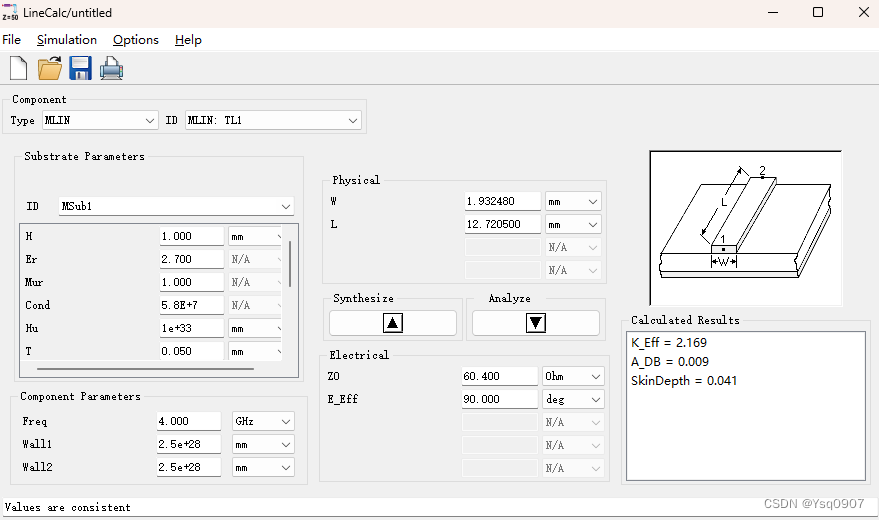Screen dimensions: 879x520
Task: Click the LineCalc application title icon
Action: [10, 12]
